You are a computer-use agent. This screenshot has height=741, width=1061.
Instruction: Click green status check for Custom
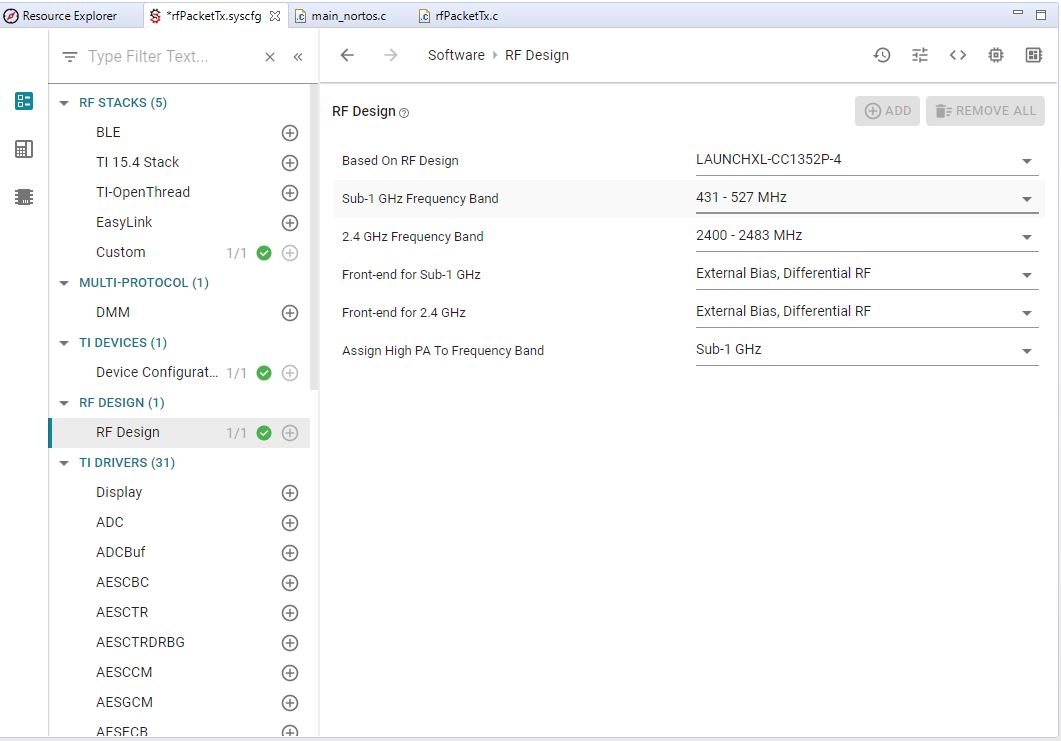(264, 253)
